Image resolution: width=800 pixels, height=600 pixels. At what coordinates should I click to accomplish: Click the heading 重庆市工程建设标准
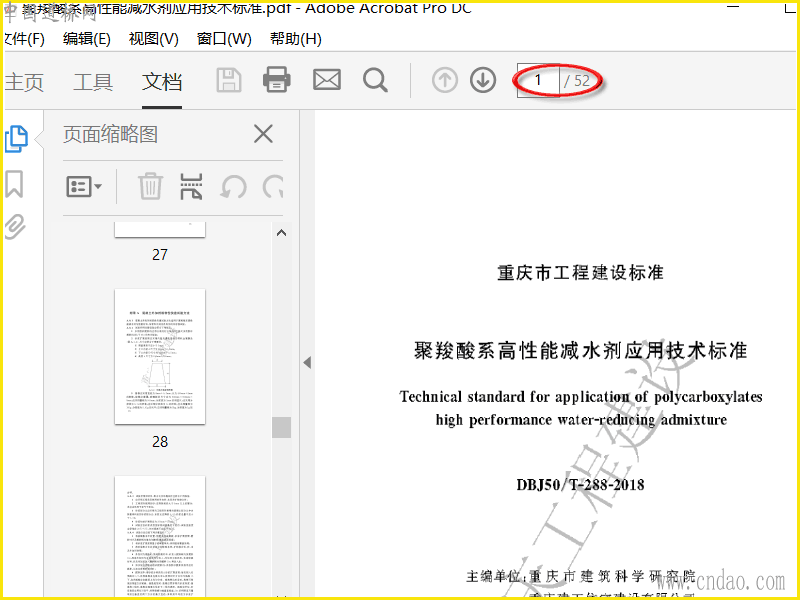coord(580,273)
